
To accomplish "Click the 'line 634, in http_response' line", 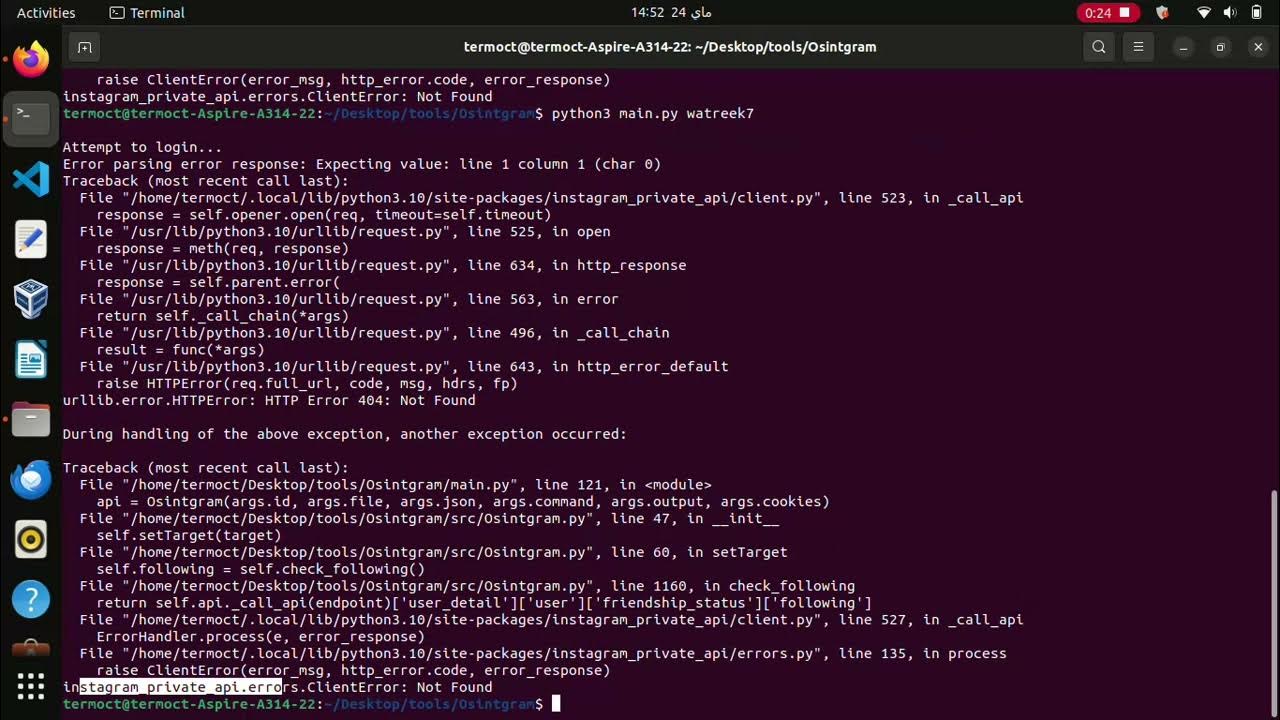I will (x=383, y=265).
